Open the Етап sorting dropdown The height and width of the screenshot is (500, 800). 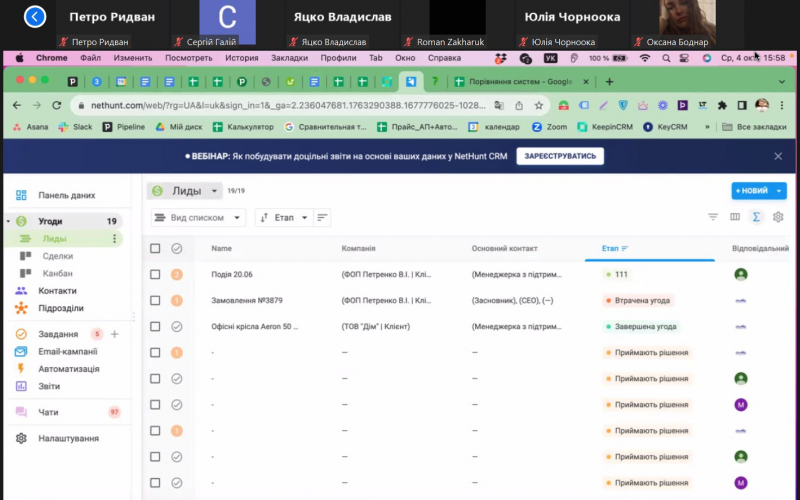click(x=284, y=218)
